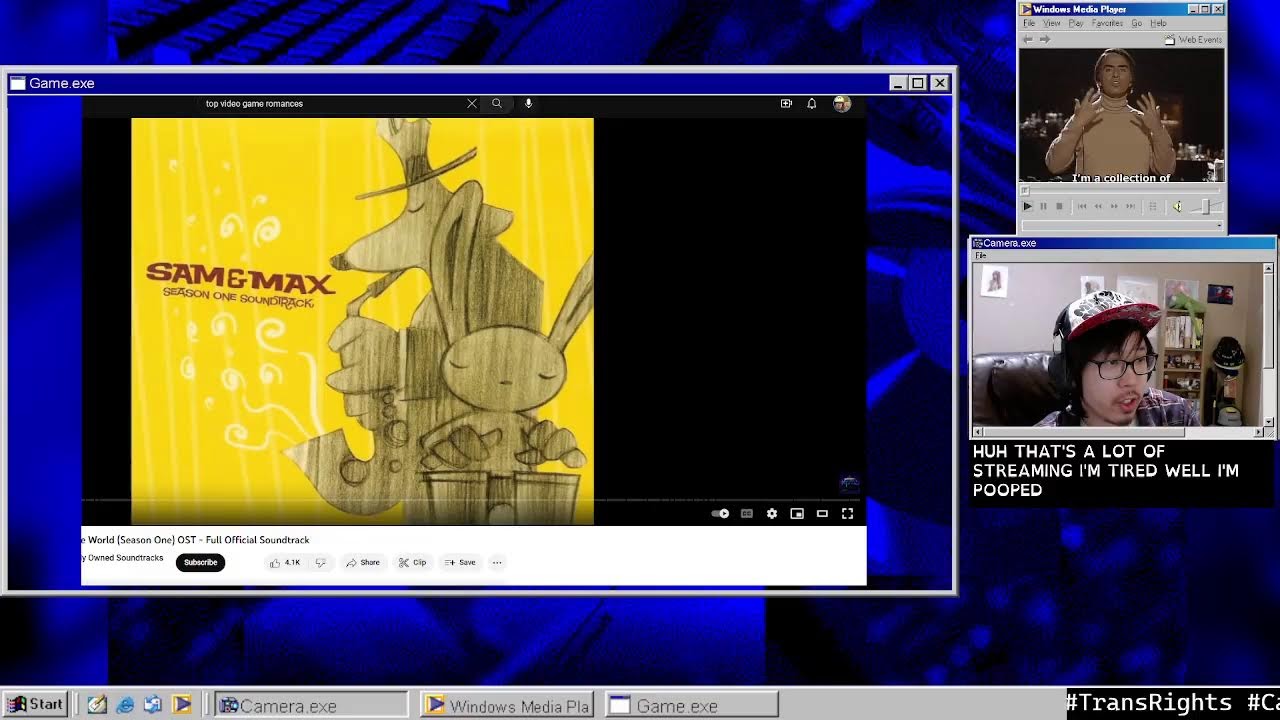Toggle closed captions on the video

(746, 514)
